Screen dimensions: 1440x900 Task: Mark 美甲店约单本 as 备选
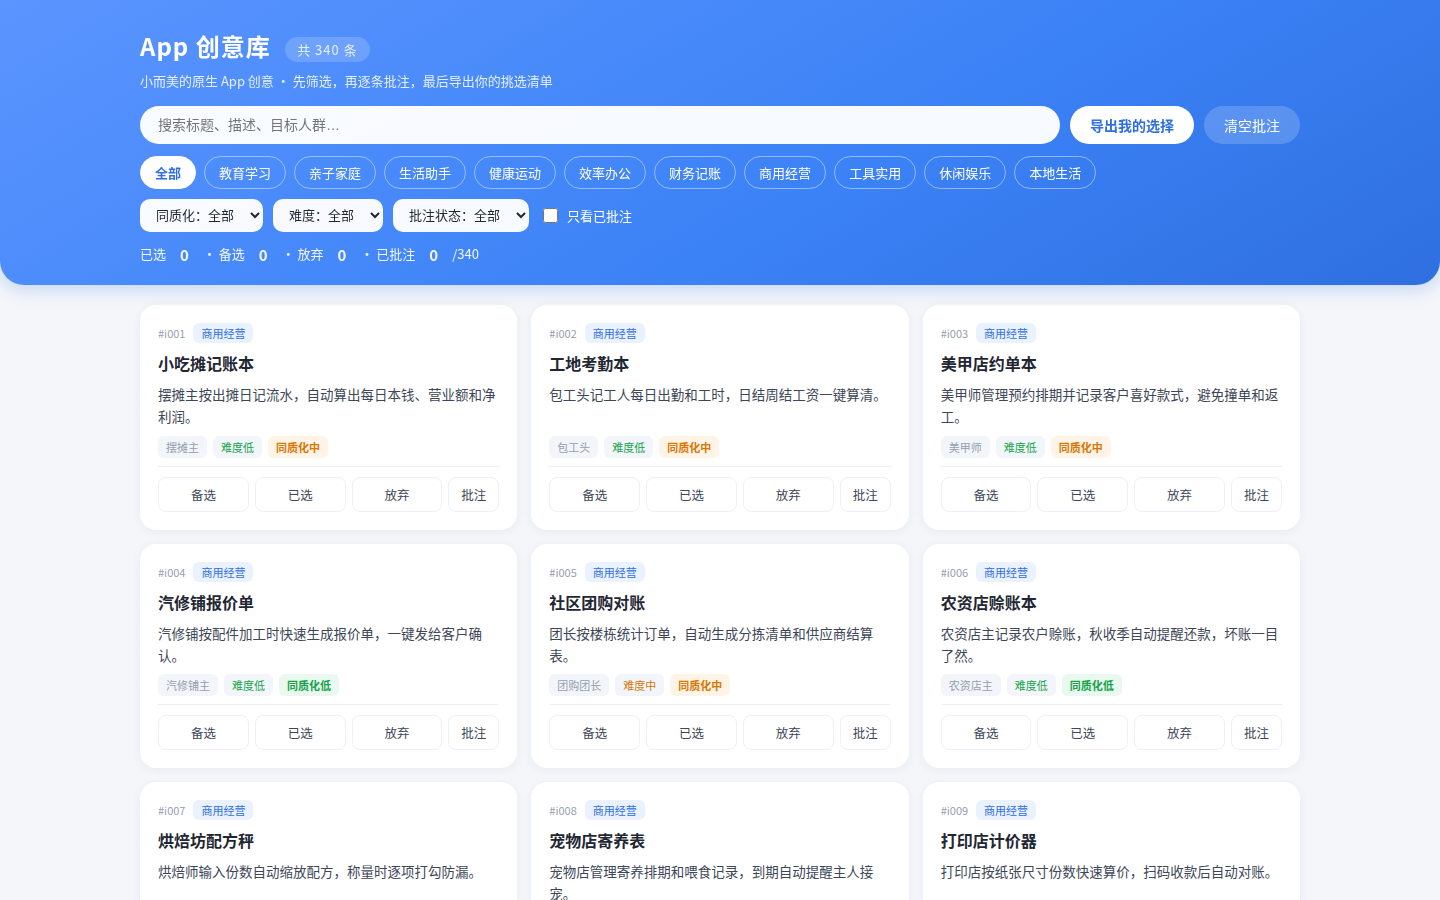(986, 495)
